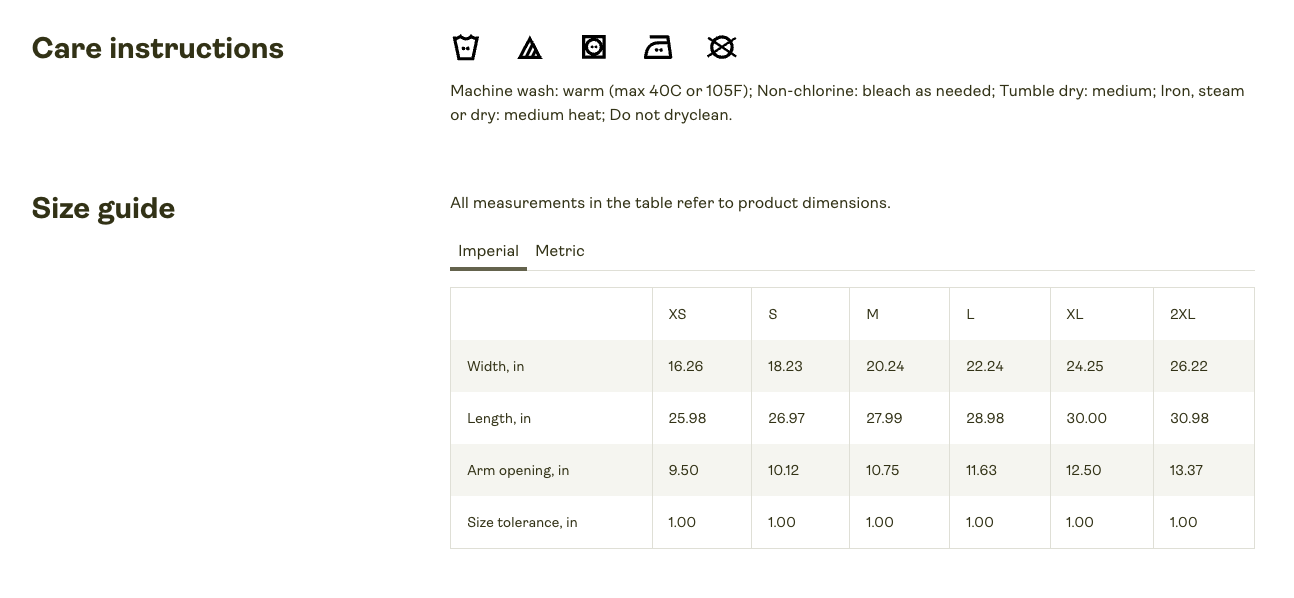Click the Width, in row label
This screenshot has height=598, width=1294.
pos(496,366)
